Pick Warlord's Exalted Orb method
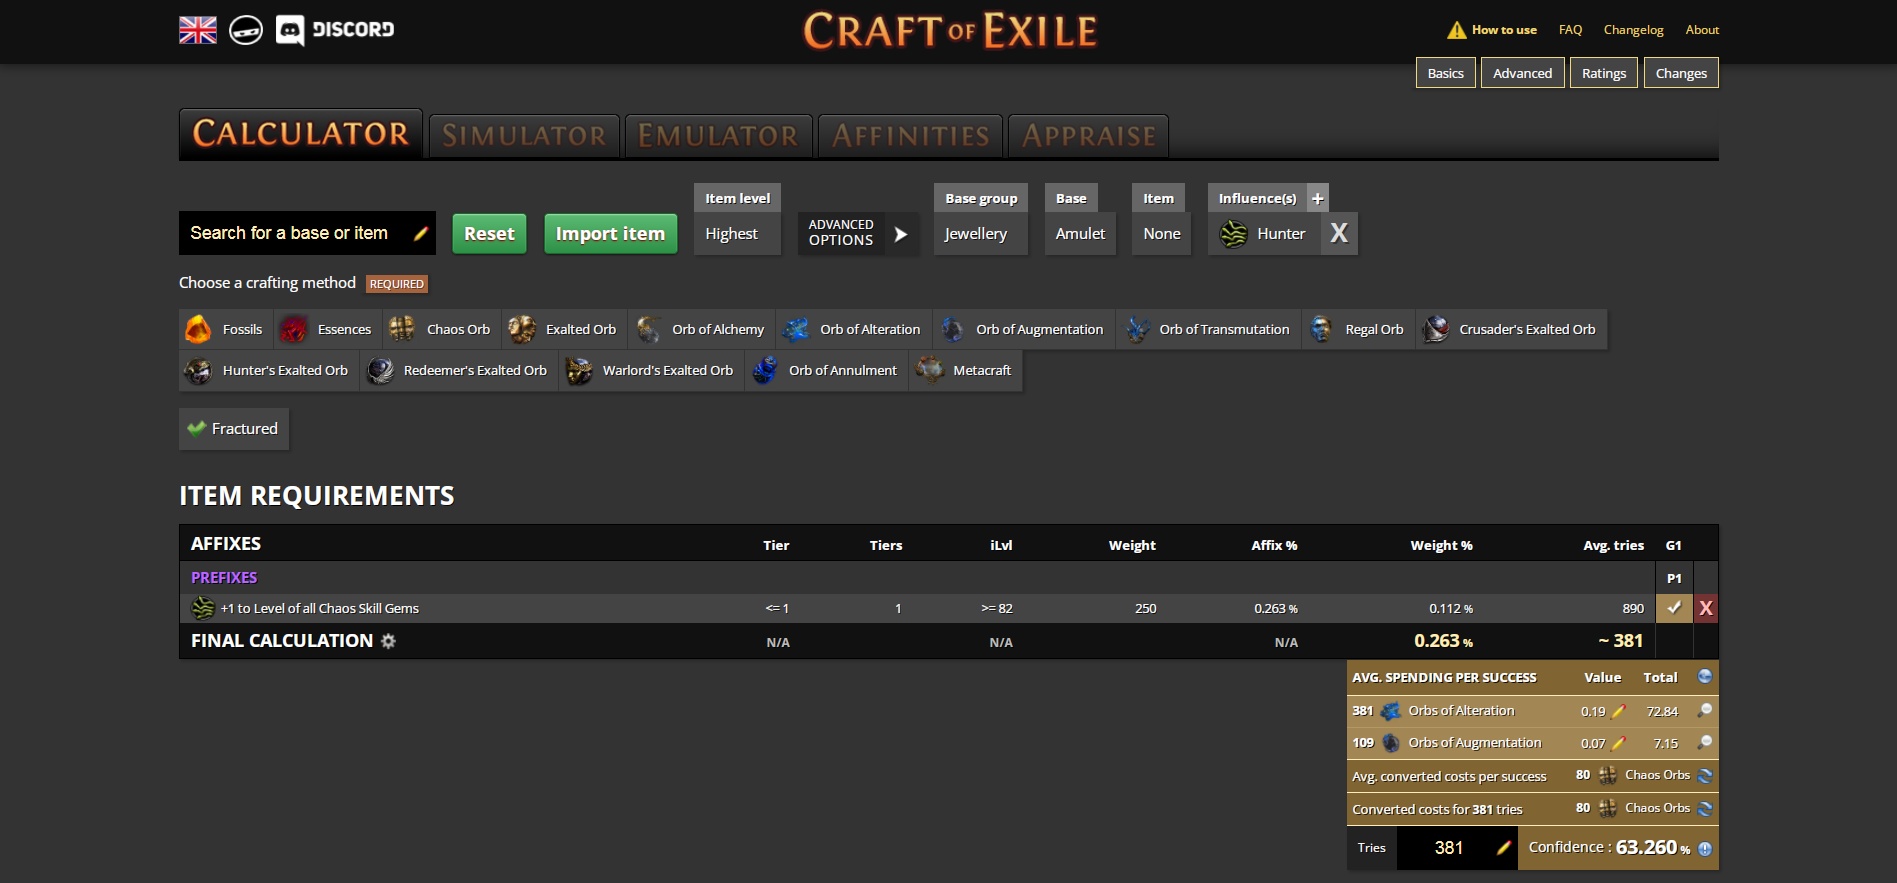The height and width of the screenshot is (883, 1897). (x=651, y=370)
